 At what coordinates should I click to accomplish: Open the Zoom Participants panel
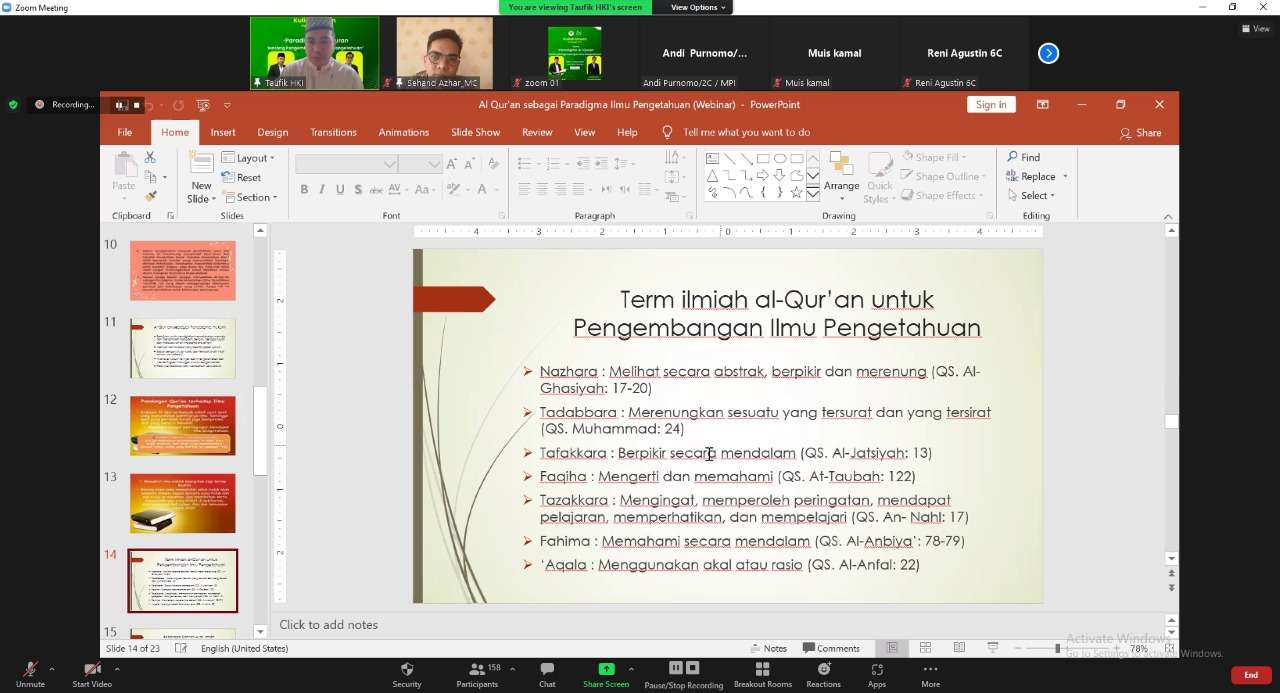(477, 675)
